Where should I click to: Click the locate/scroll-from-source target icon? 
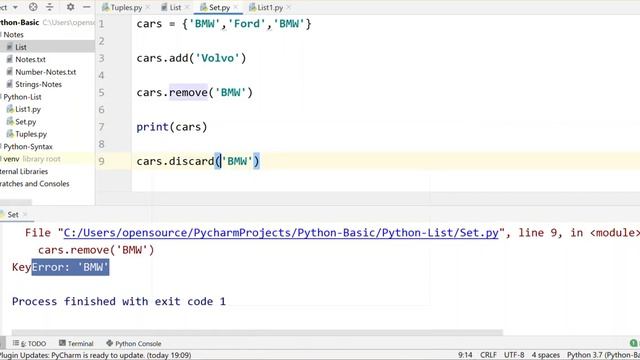[33, 7]
